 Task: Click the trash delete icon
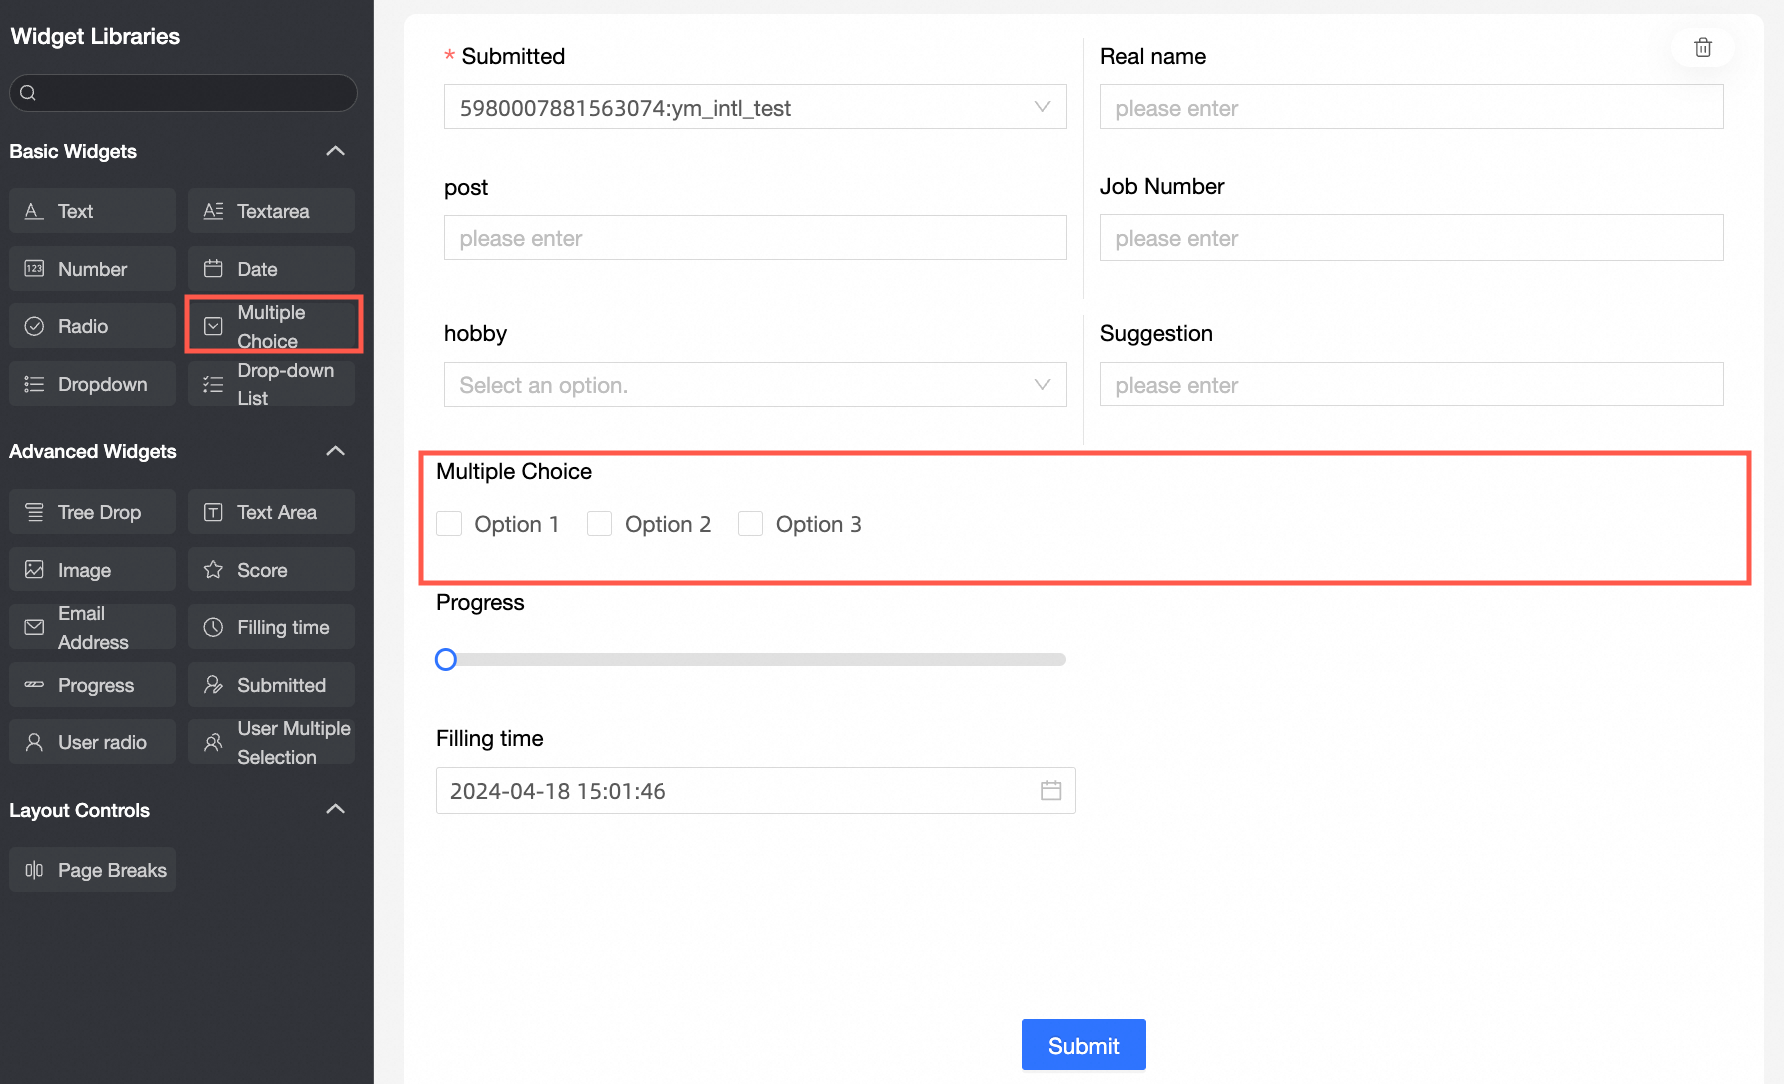[x=1703, y=47]
